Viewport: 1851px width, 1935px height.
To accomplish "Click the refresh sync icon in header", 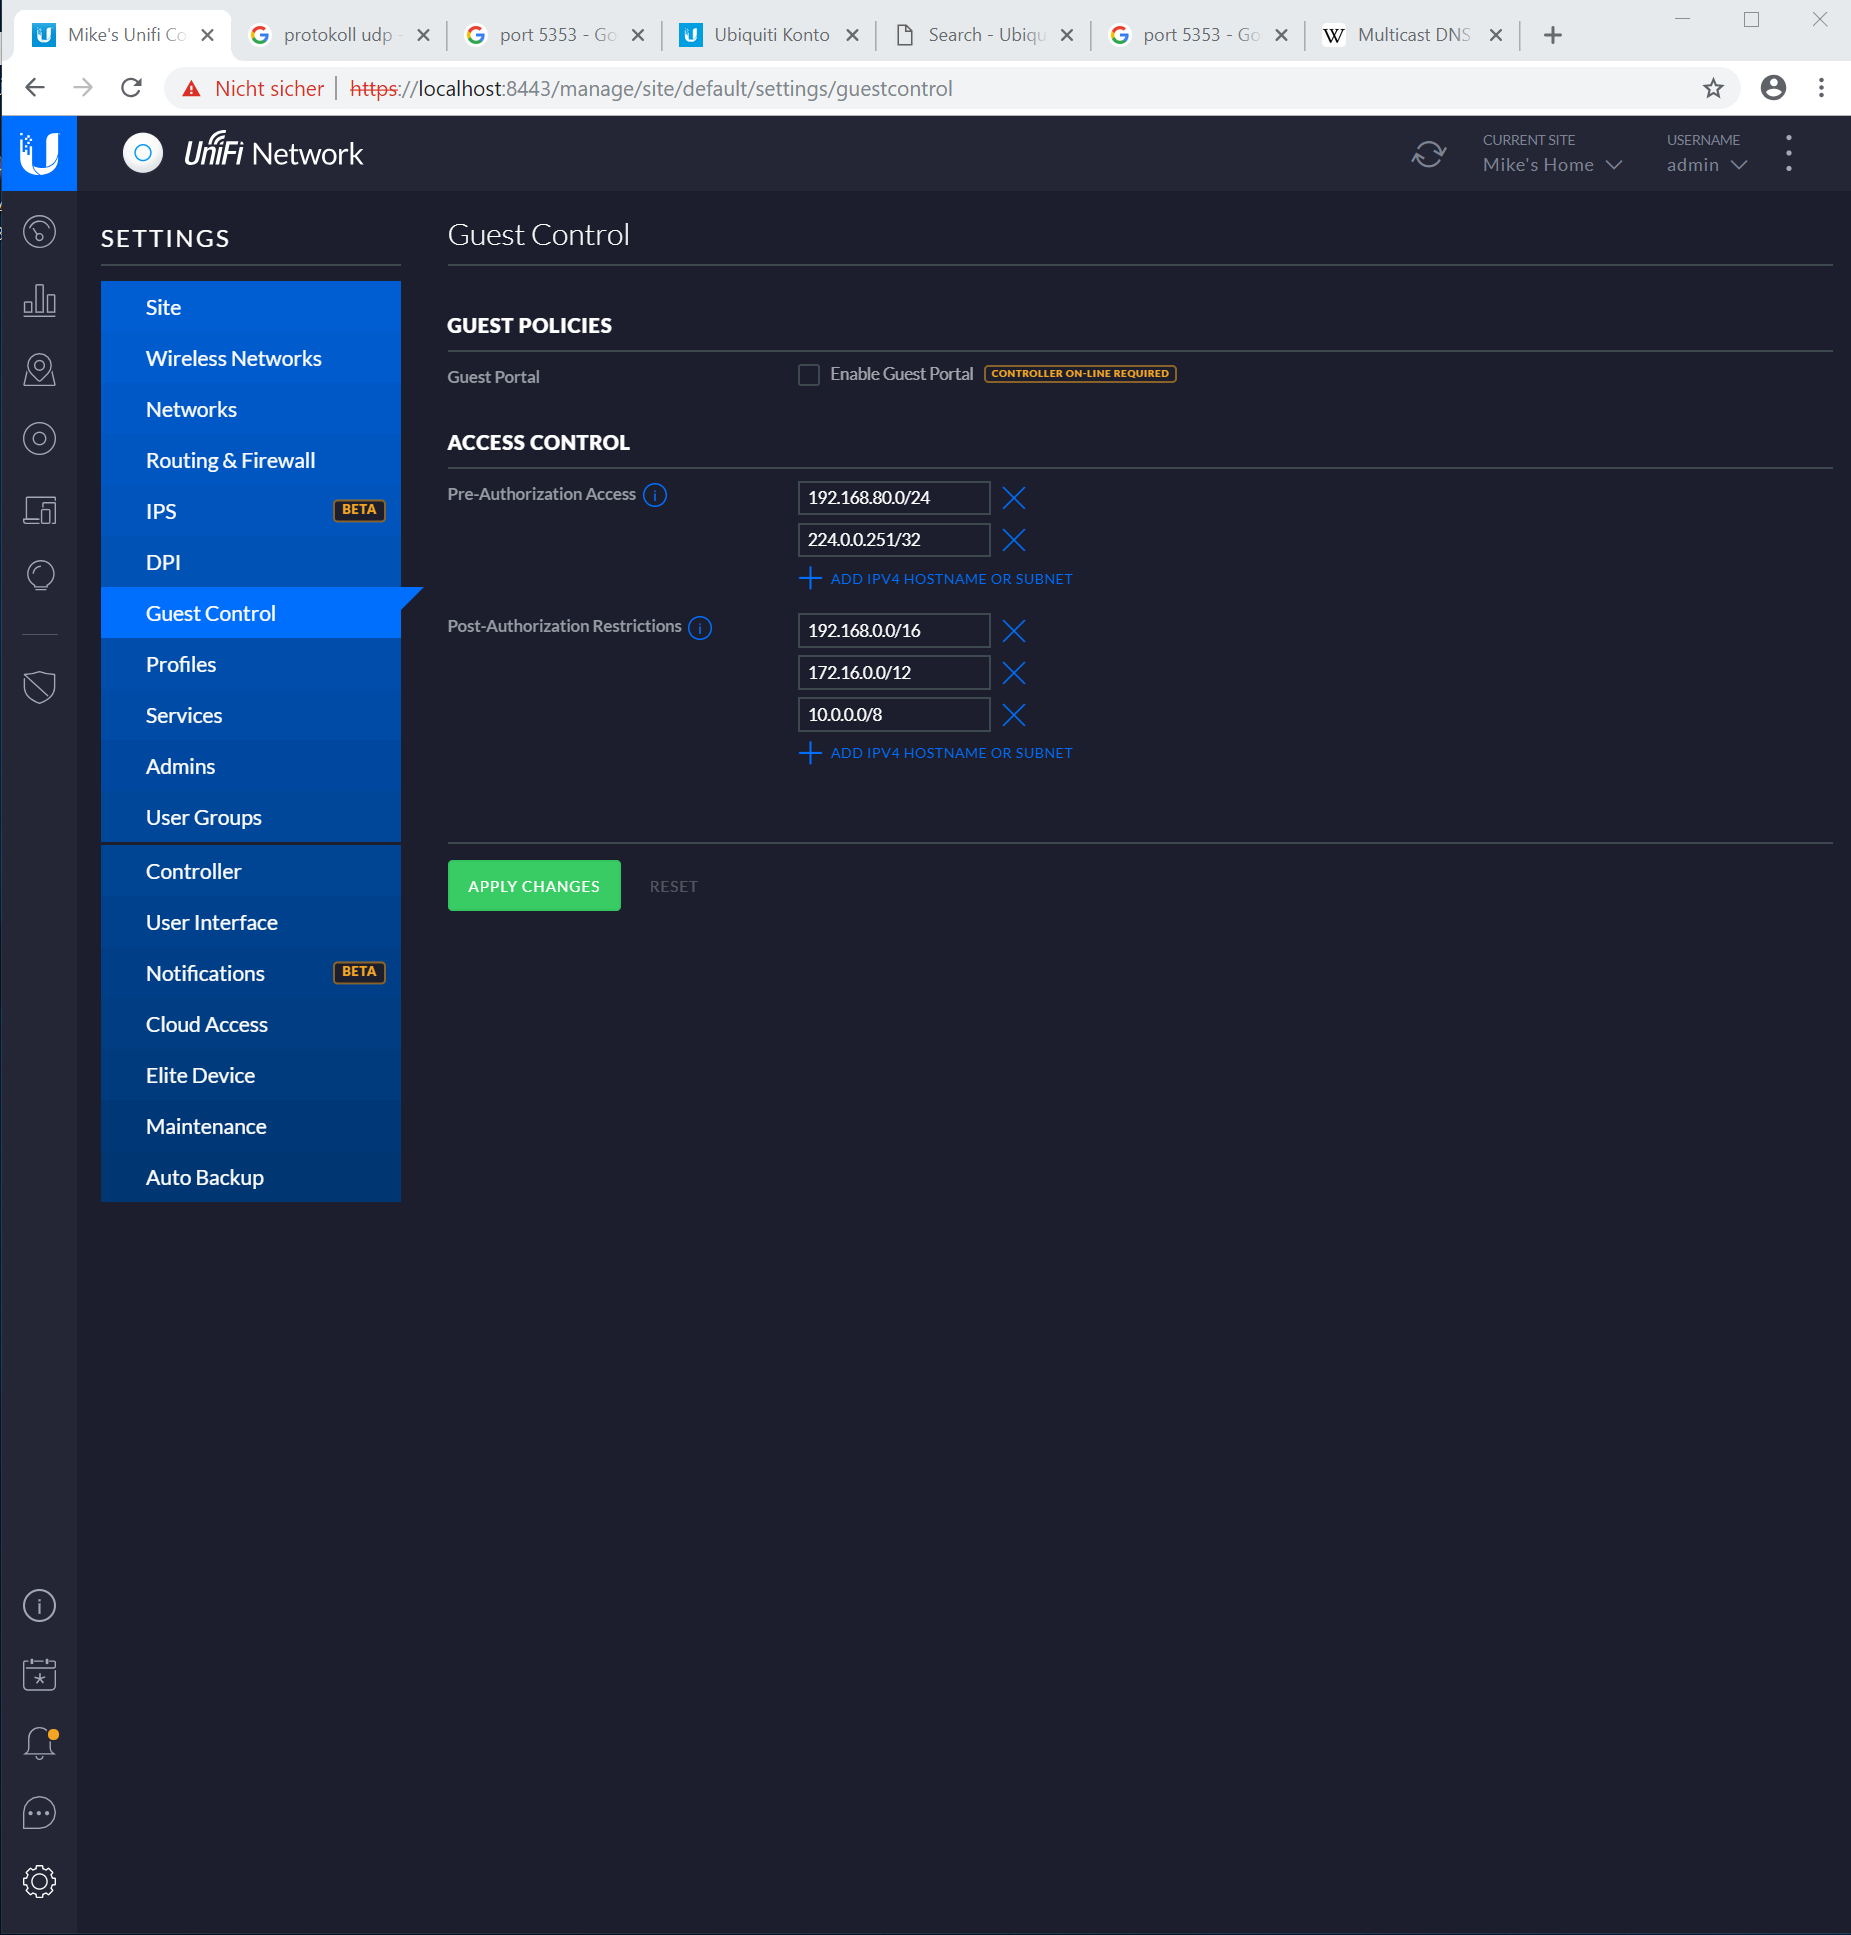I will point(1428,154).
